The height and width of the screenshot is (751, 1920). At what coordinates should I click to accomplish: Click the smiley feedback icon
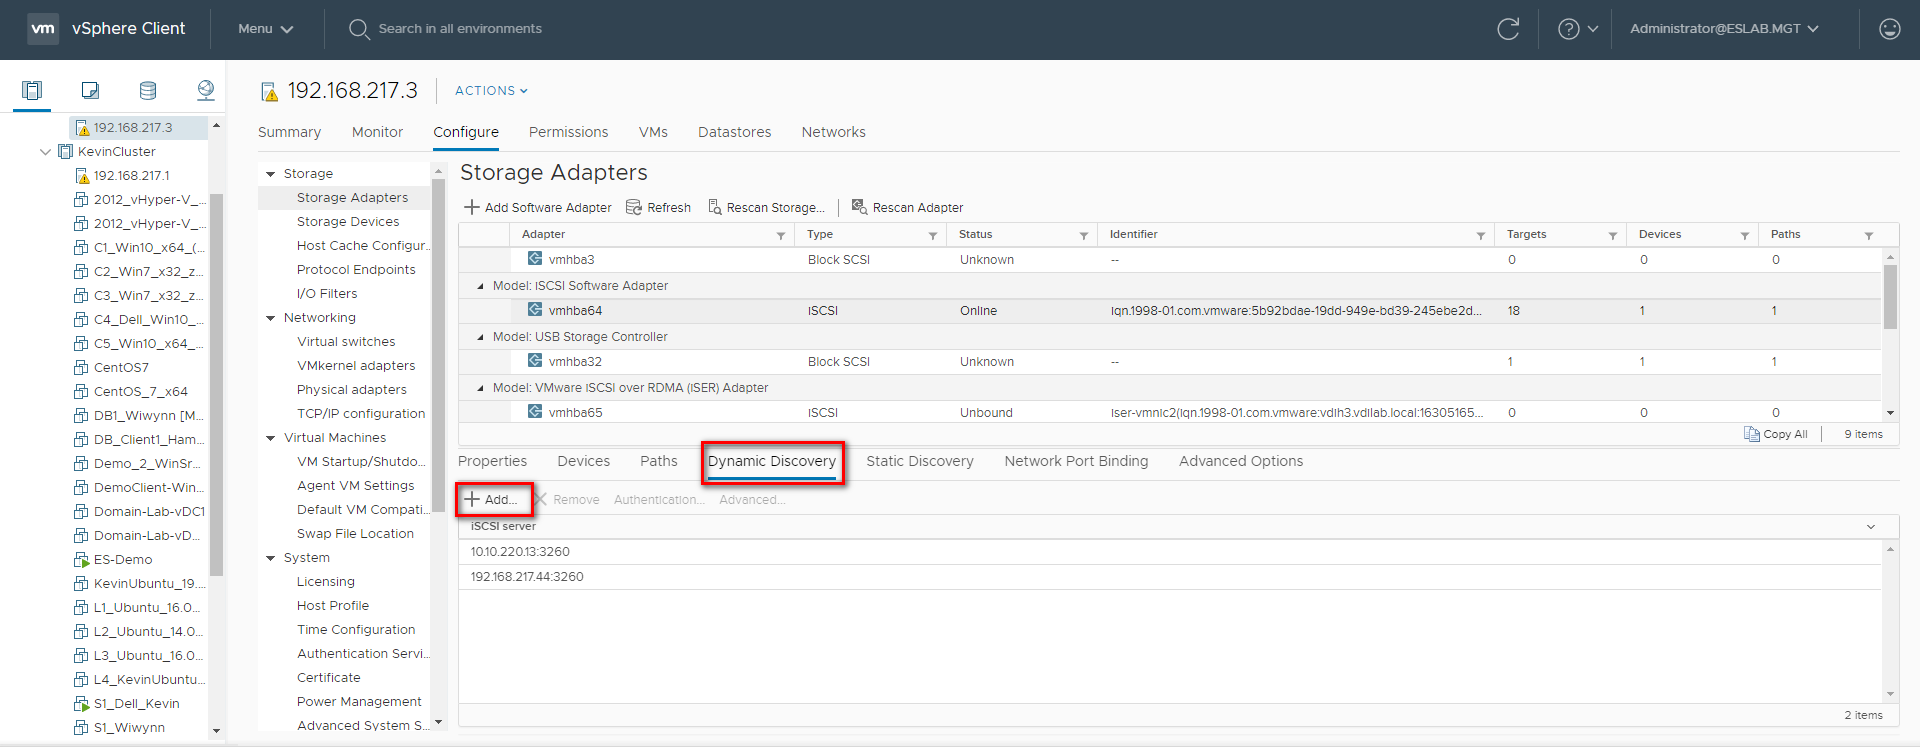click(1889, 29)
